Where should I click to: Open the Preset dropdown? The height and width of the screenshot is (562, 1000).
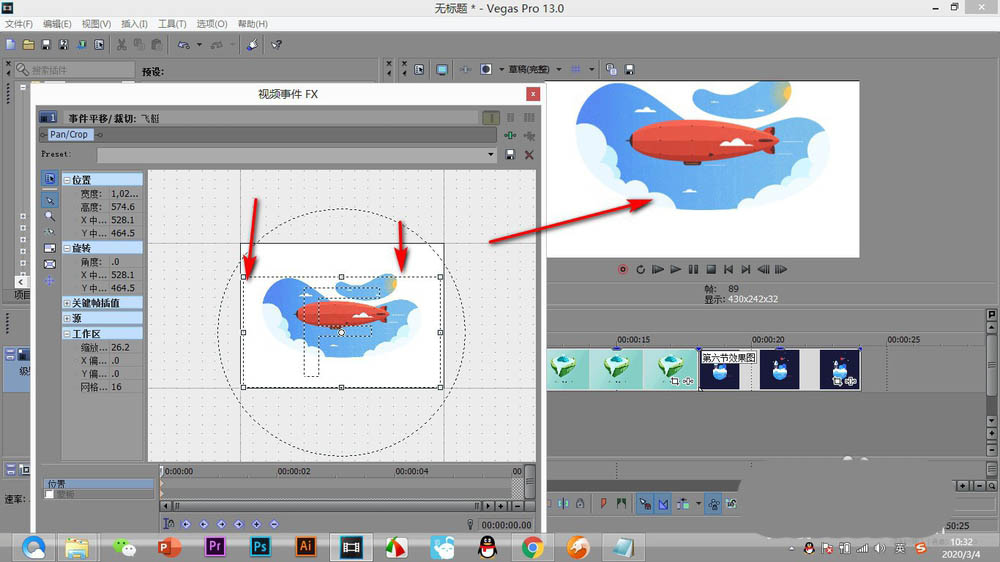tap(490, 154)
